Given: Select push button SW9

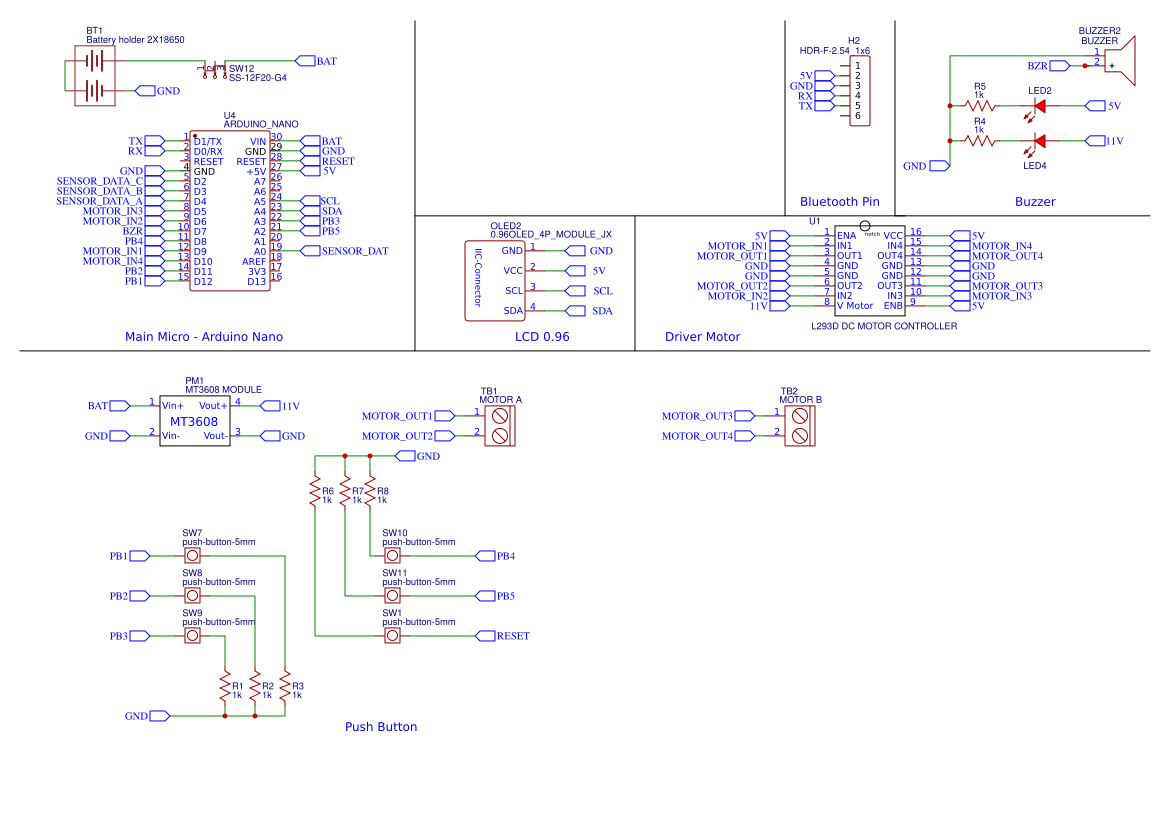Looking at the screenshot, I should point(192,636).
